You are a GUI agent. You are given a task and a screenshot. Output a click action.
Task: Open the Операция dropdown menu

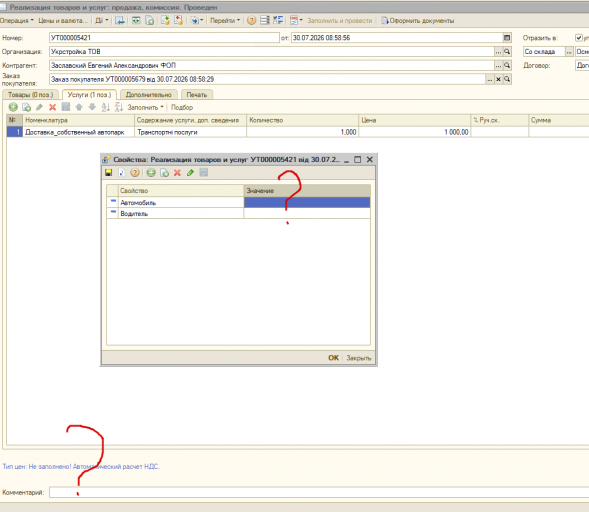(17, 21)
